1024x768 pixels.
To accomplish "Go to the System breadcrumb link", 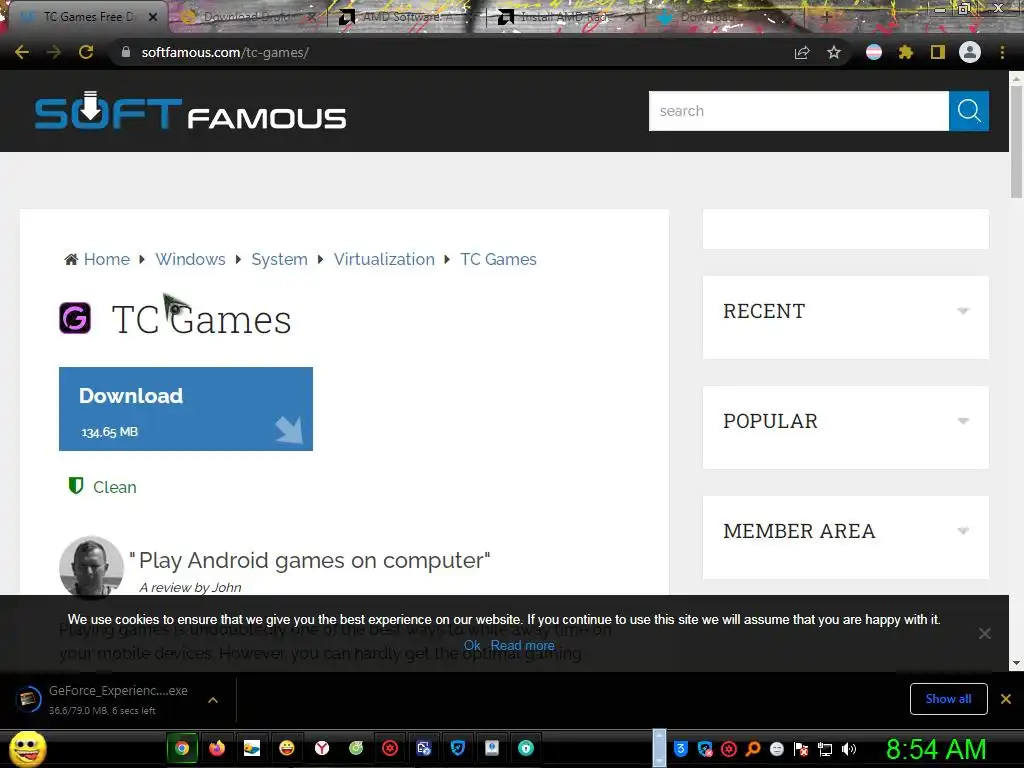I will pos(280,259).
